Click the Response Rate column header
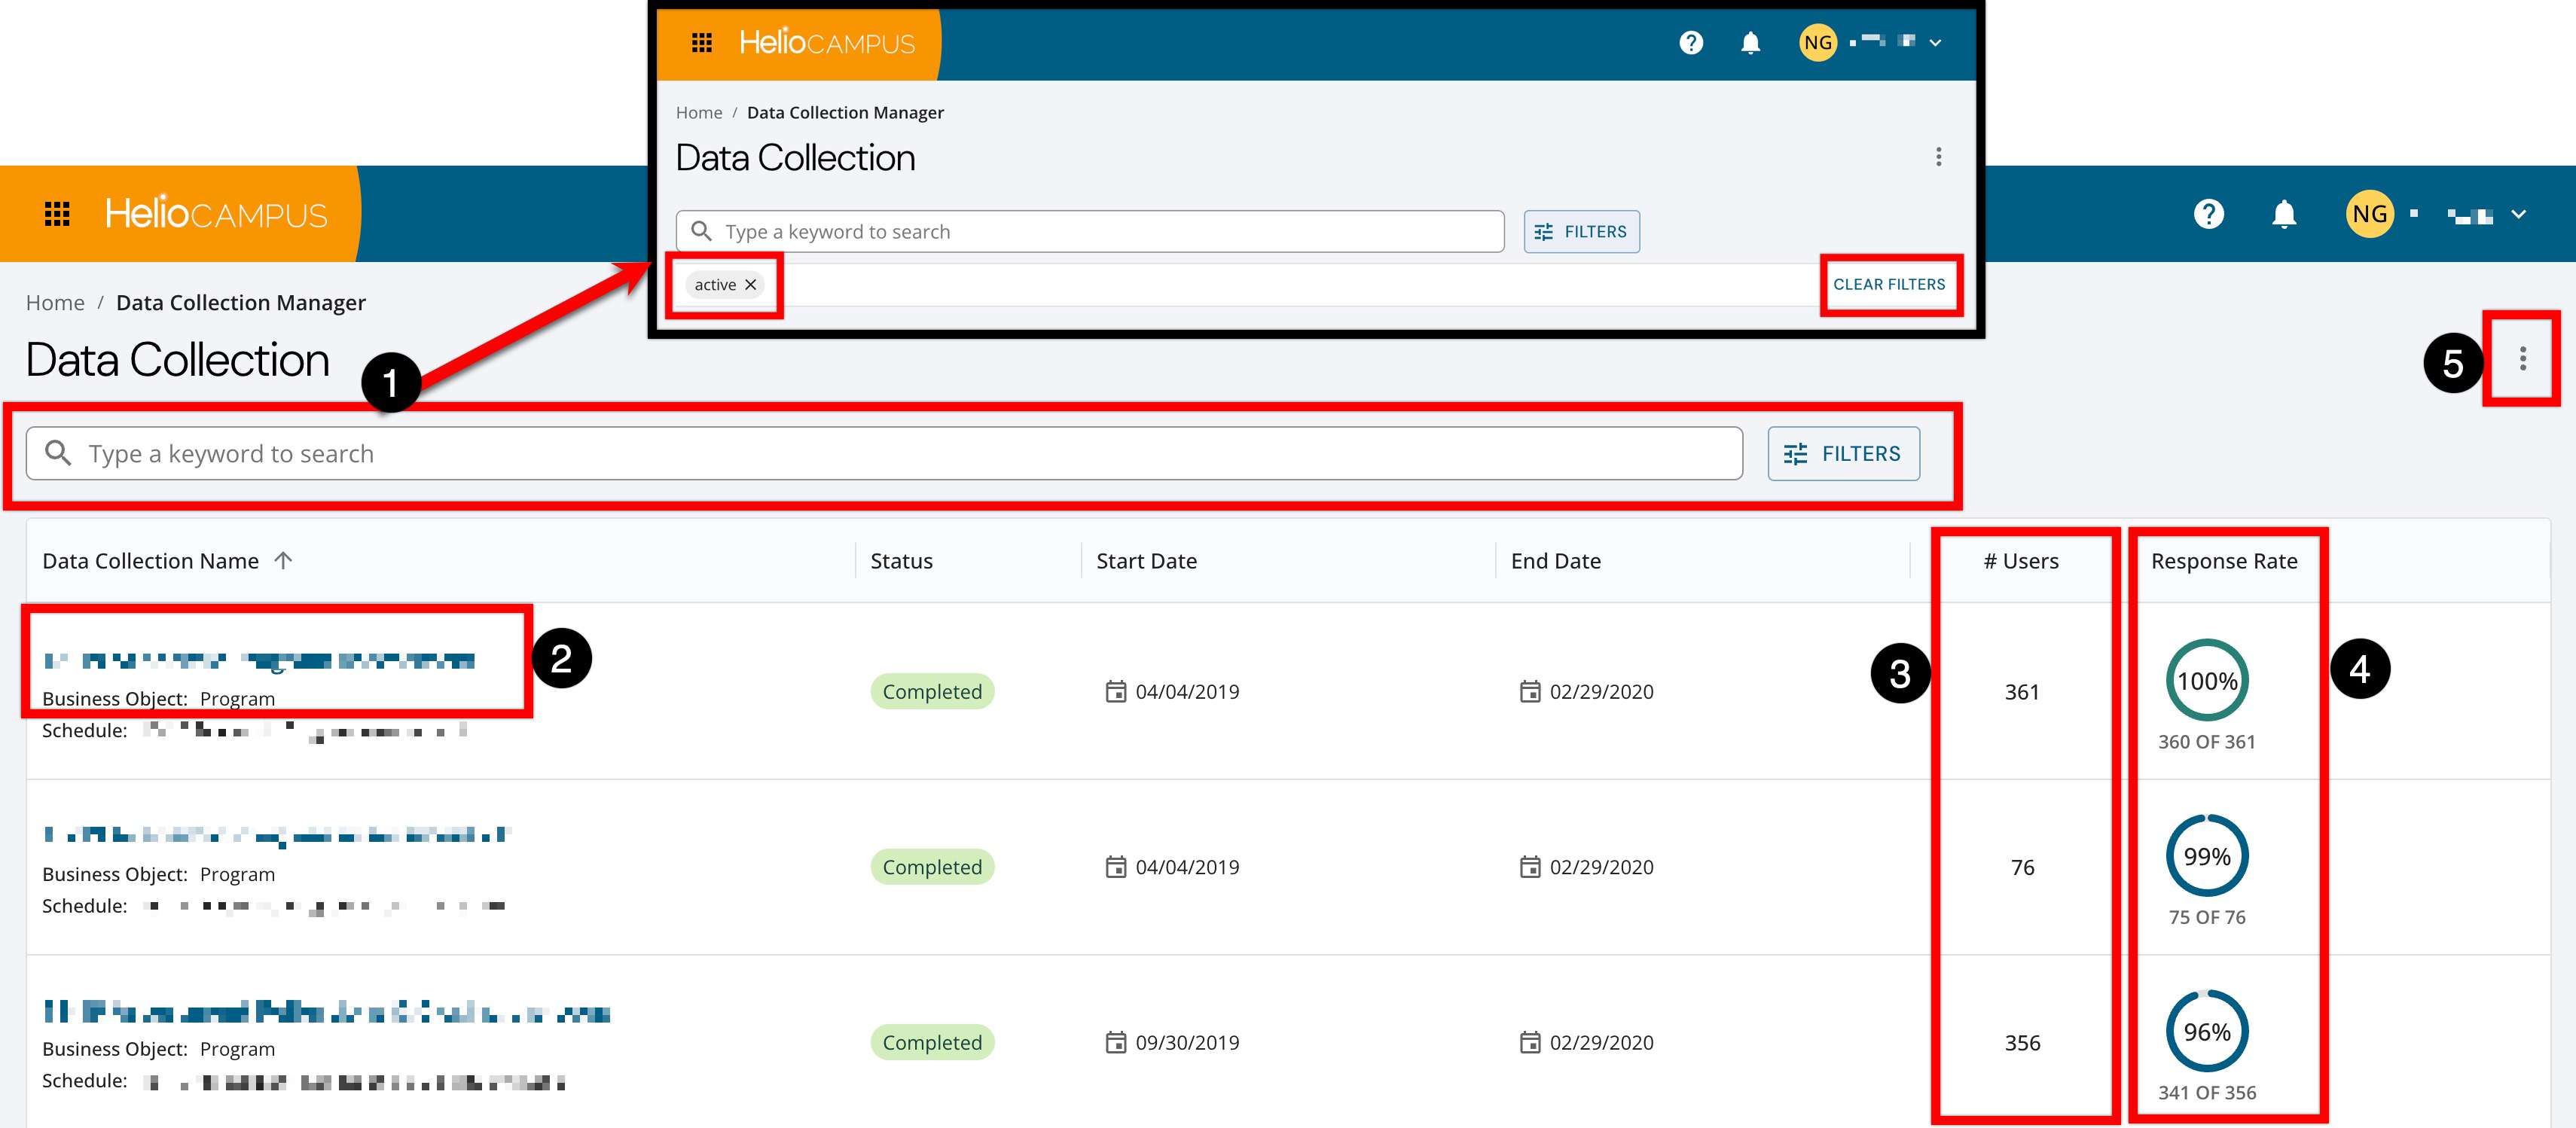Screen dimensions: 2576x1128 2224,561
